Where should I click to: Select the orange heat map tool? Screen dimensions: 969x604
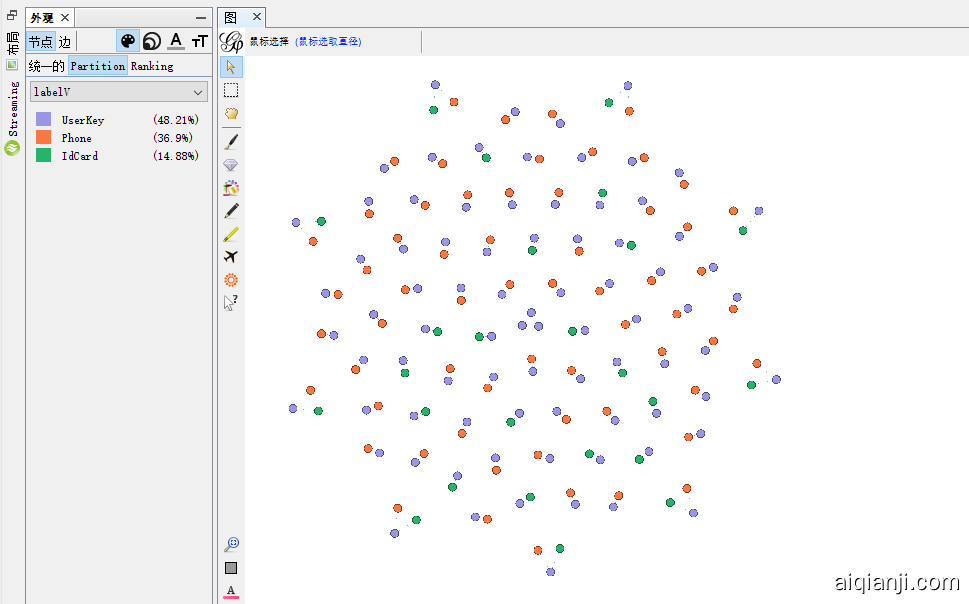point(231,280)
